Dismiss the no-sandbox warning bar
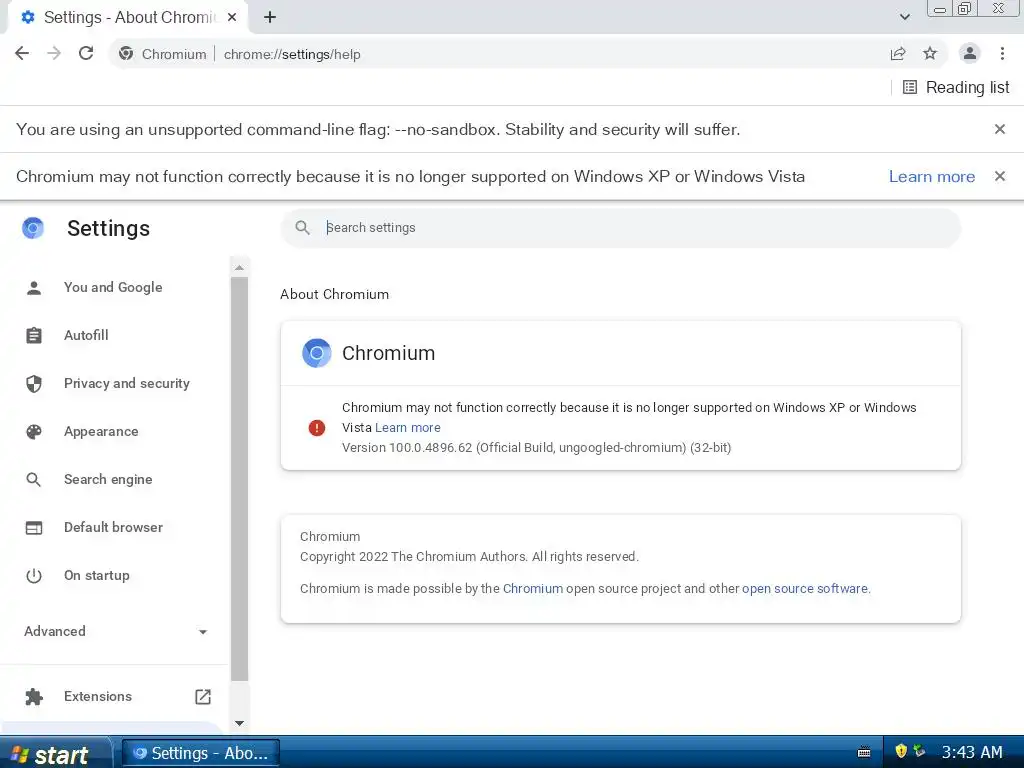The width and height of the screenshot is (1024, 768). pyautogui.click(x=1000, y=129)
